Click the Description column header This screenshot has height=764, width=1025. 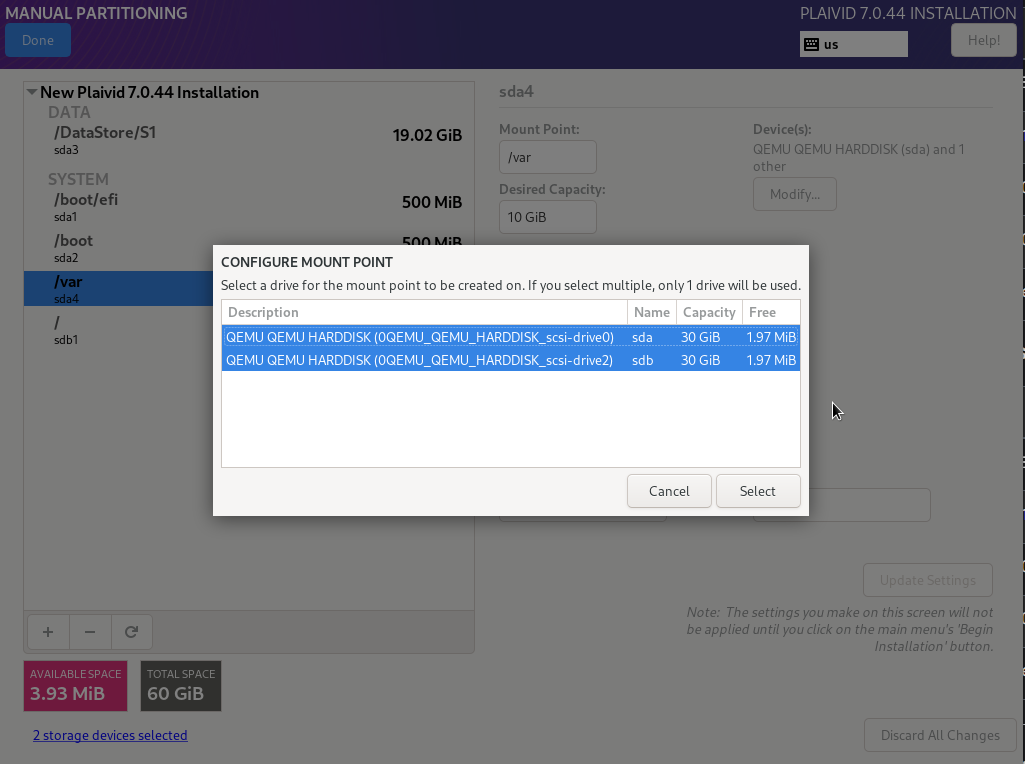pyautogui.click(x=424, y=312)
